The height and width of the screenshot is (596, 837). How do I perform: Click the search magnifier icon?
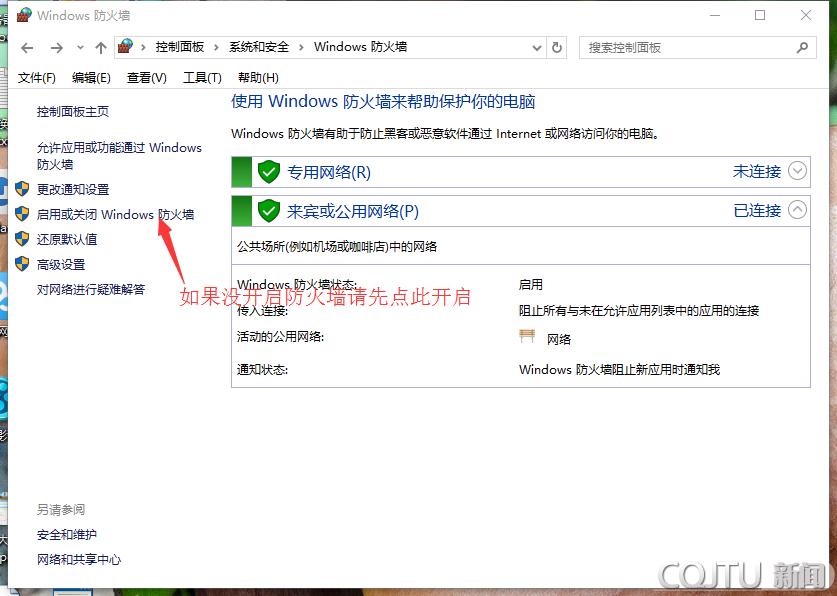tap(802, 47)
